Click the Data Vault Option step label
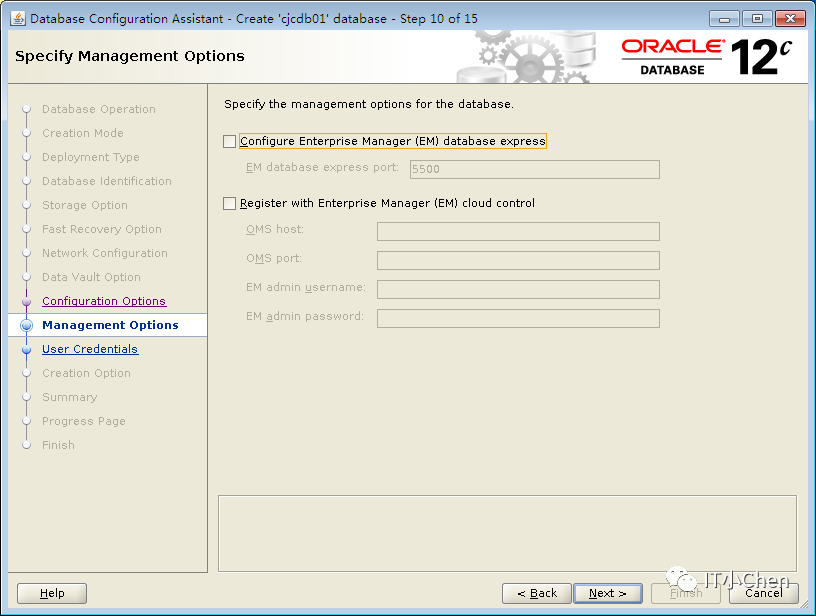Image resolution: width=816 pixels, height=616 pixels. (91, 277)
